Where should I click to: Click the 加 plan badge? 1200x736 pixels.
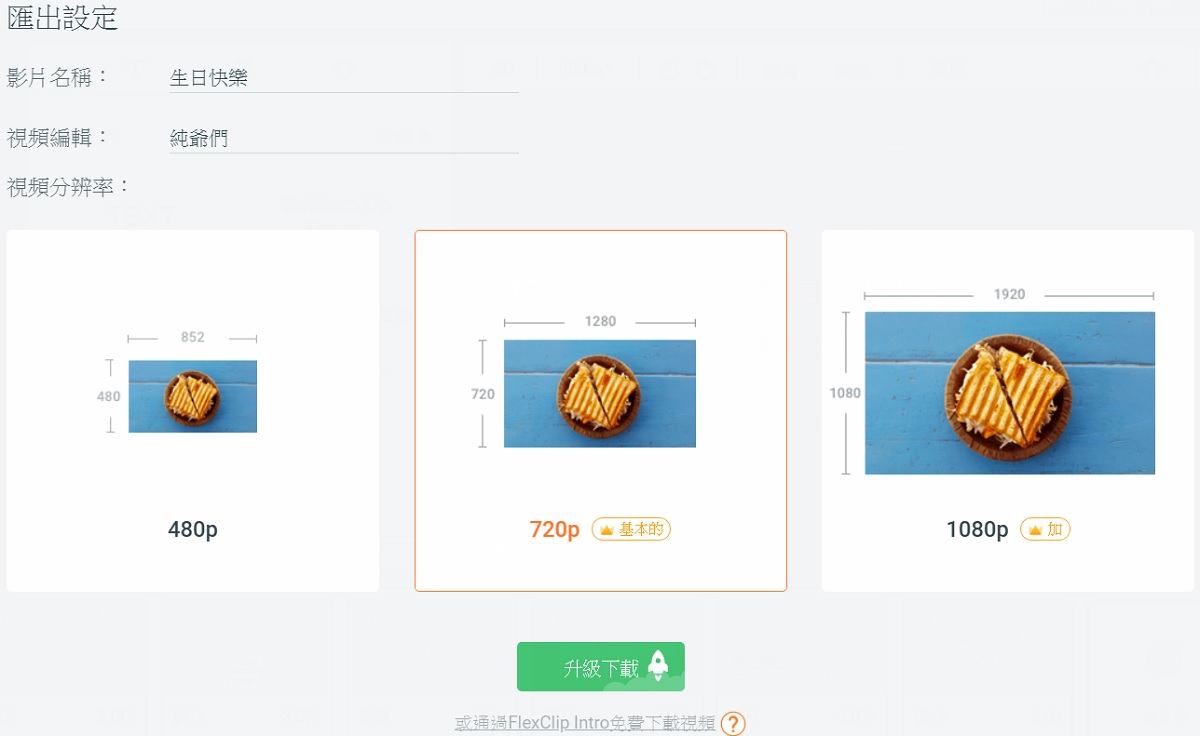point(1045,529)
